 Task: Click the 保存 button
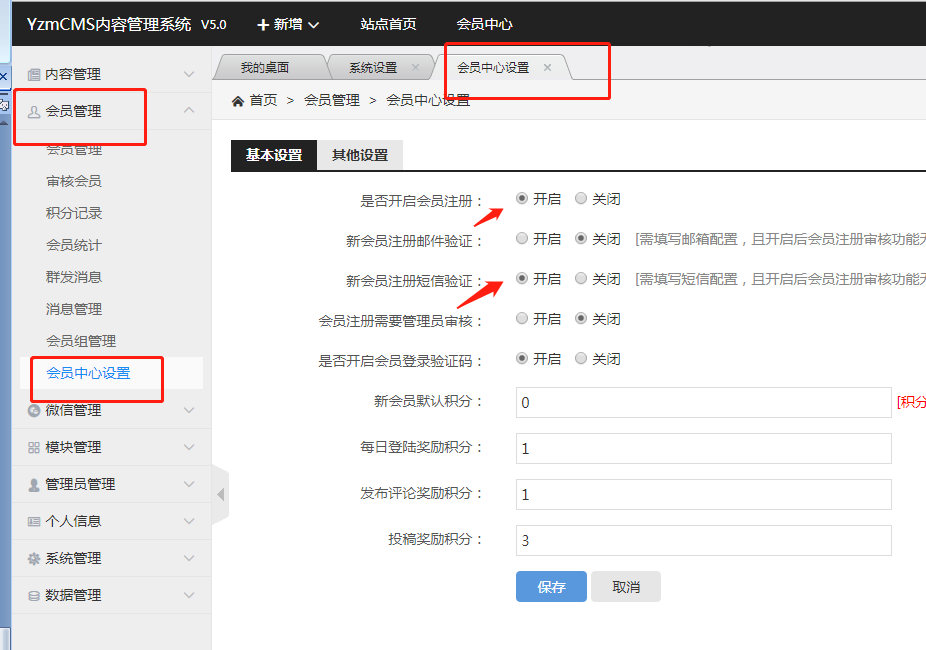tap(551, 587)
